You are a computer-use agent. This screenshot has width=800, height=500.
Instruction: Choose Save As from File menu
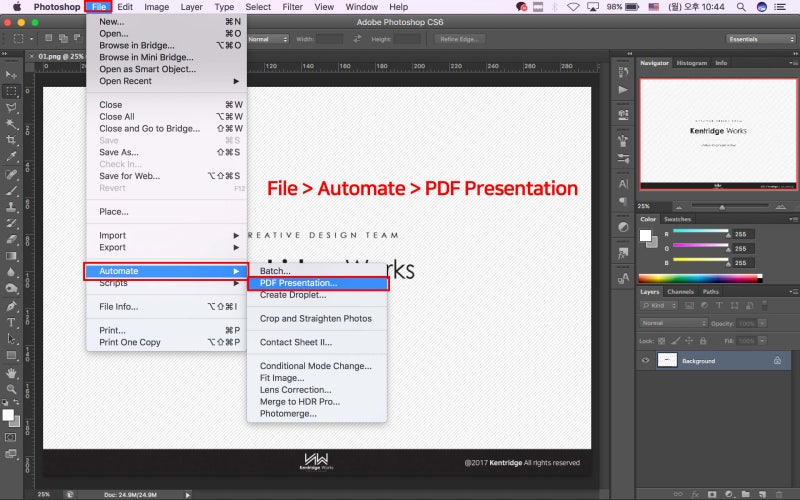click(167, 152)
